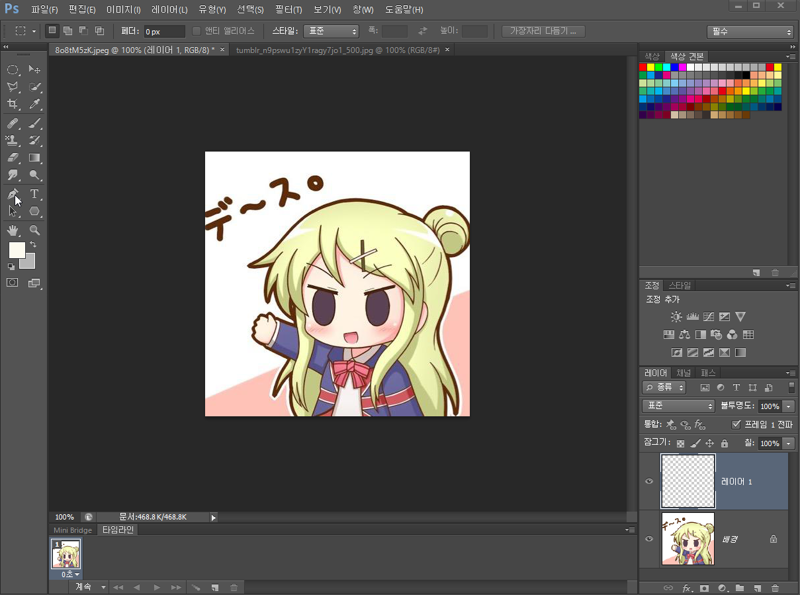Select the Hand tool
The width and height of the screenshot is (800, 595).
click(13, 230)
